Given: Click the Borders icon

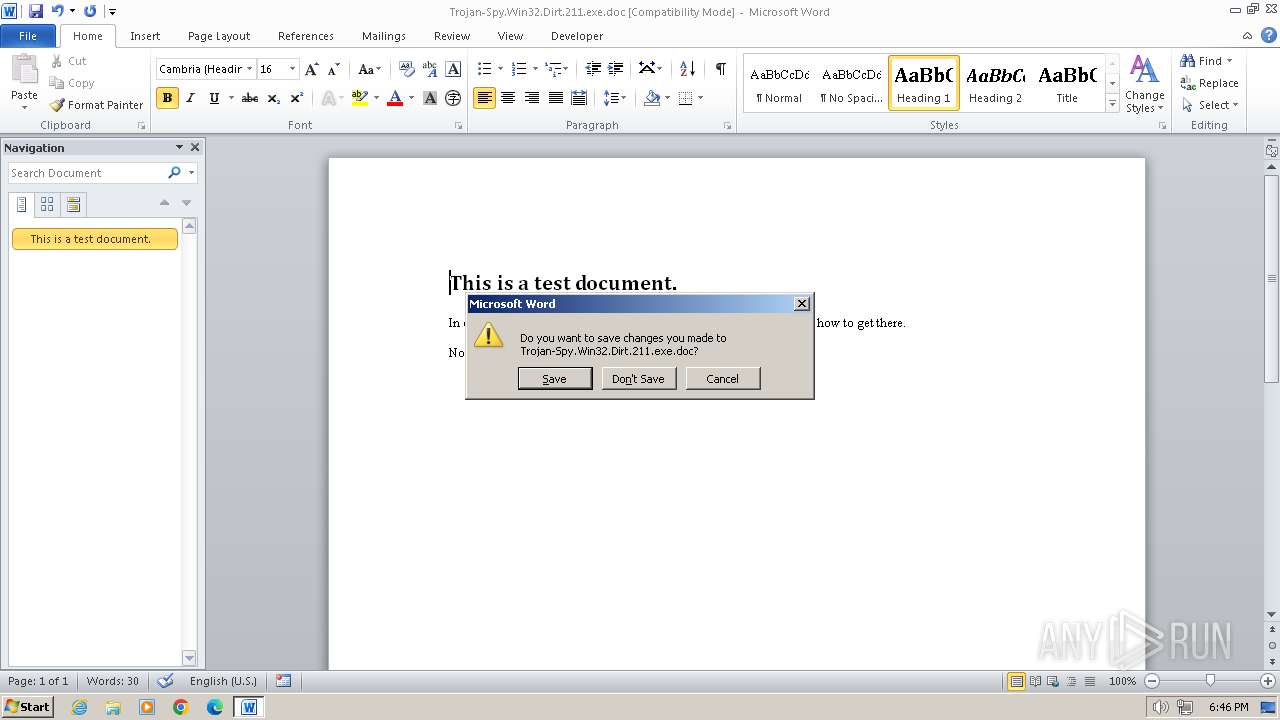Looking at the screenshot, I should (x=685, y=98).
